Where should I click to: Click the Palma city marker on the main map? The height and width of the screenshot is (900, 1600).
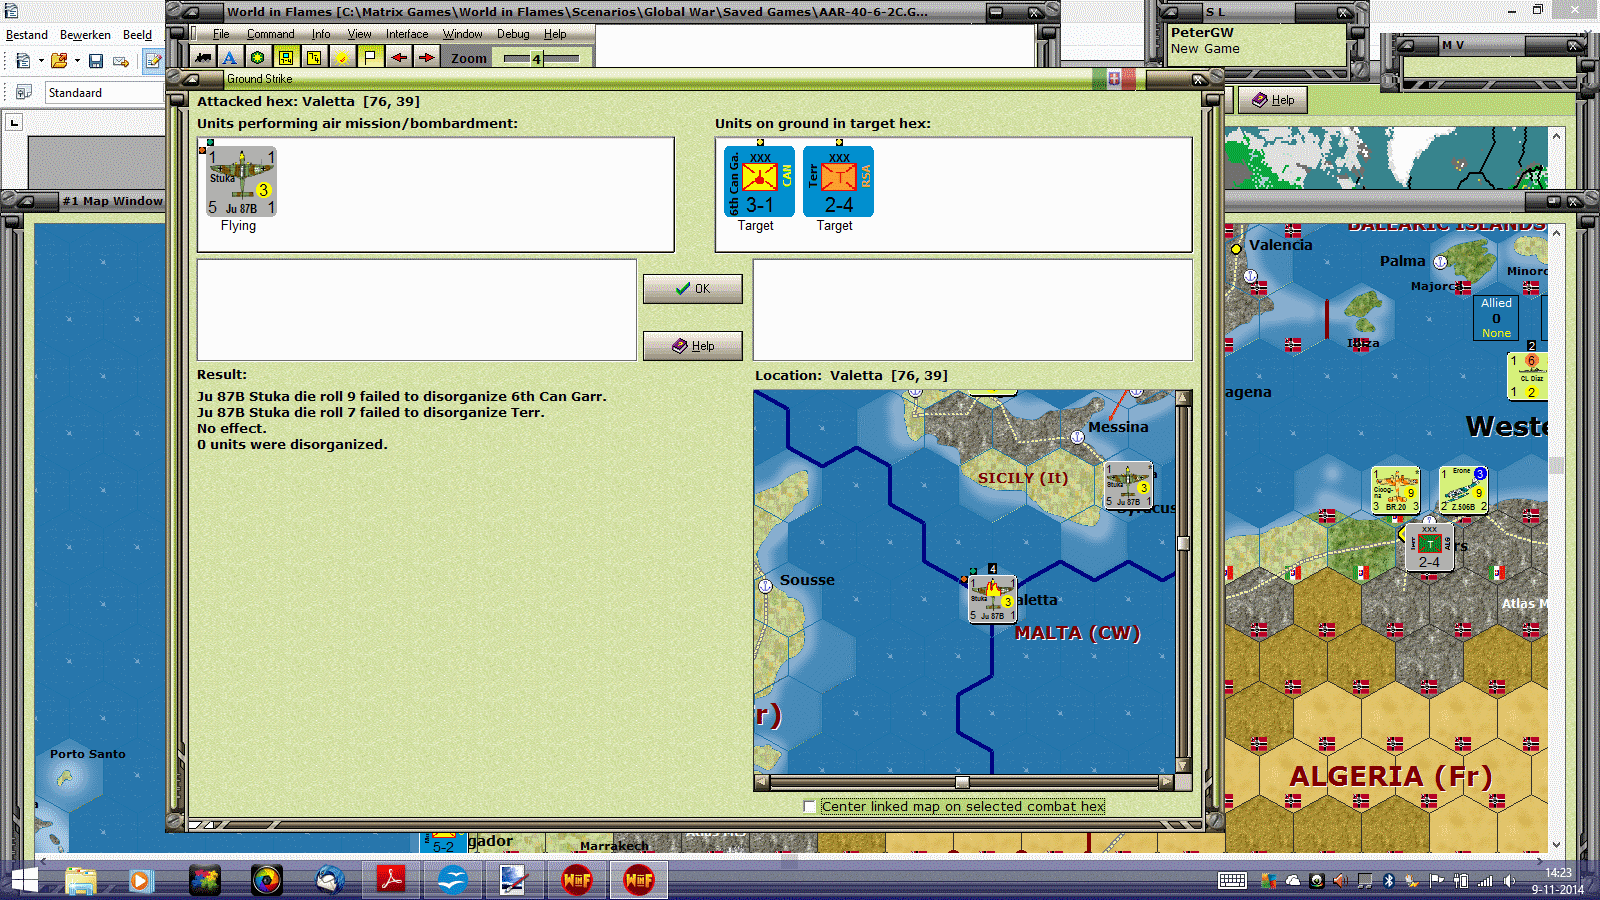[x=1441, y=262]
